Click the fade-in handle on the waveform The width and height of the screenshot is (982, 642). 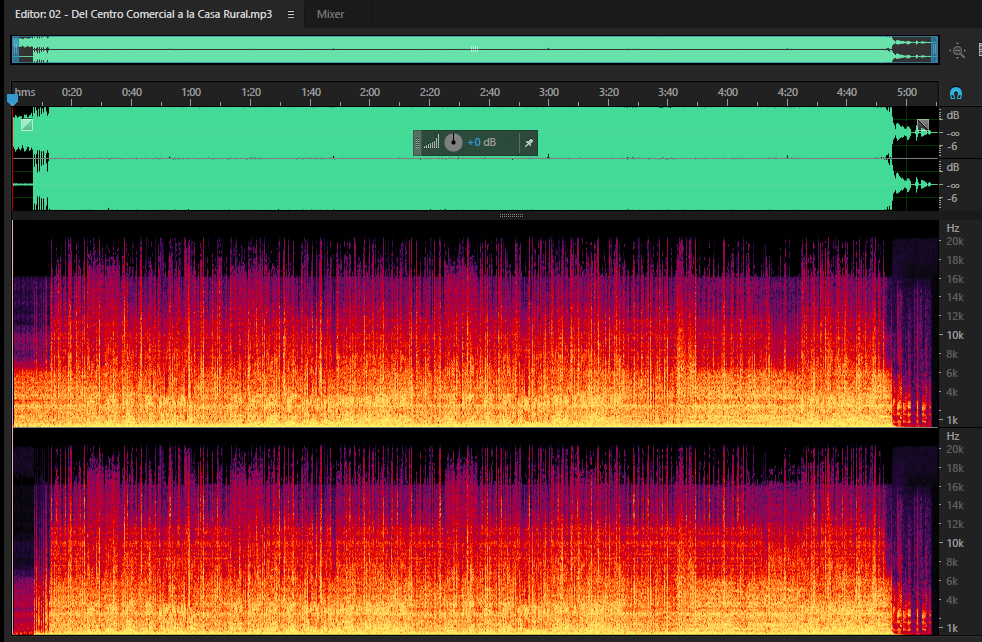27,125
